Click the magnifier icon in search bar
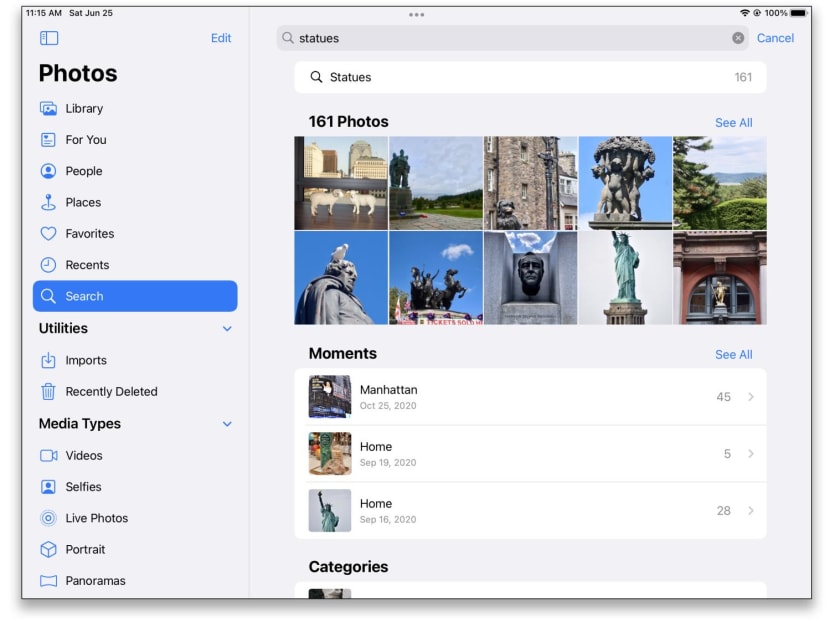Image resolution: width=830 pixels, height=622 pixels. pos(287,38)
